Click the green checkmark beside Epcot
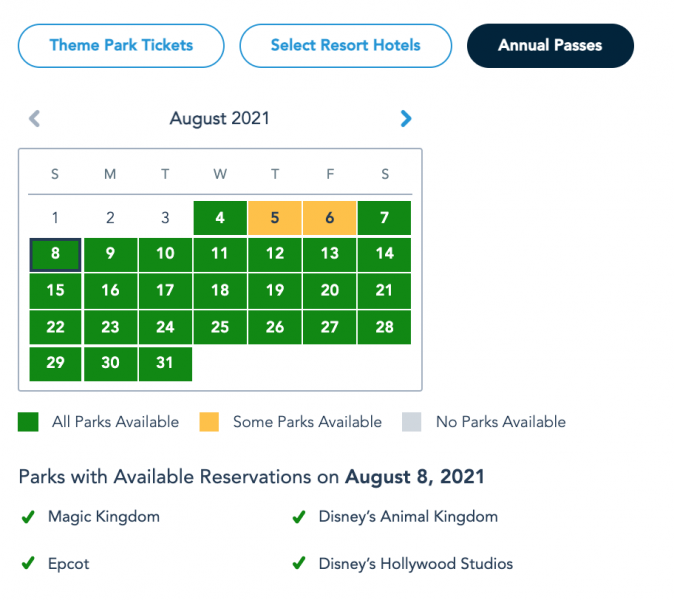 (27, 564)
